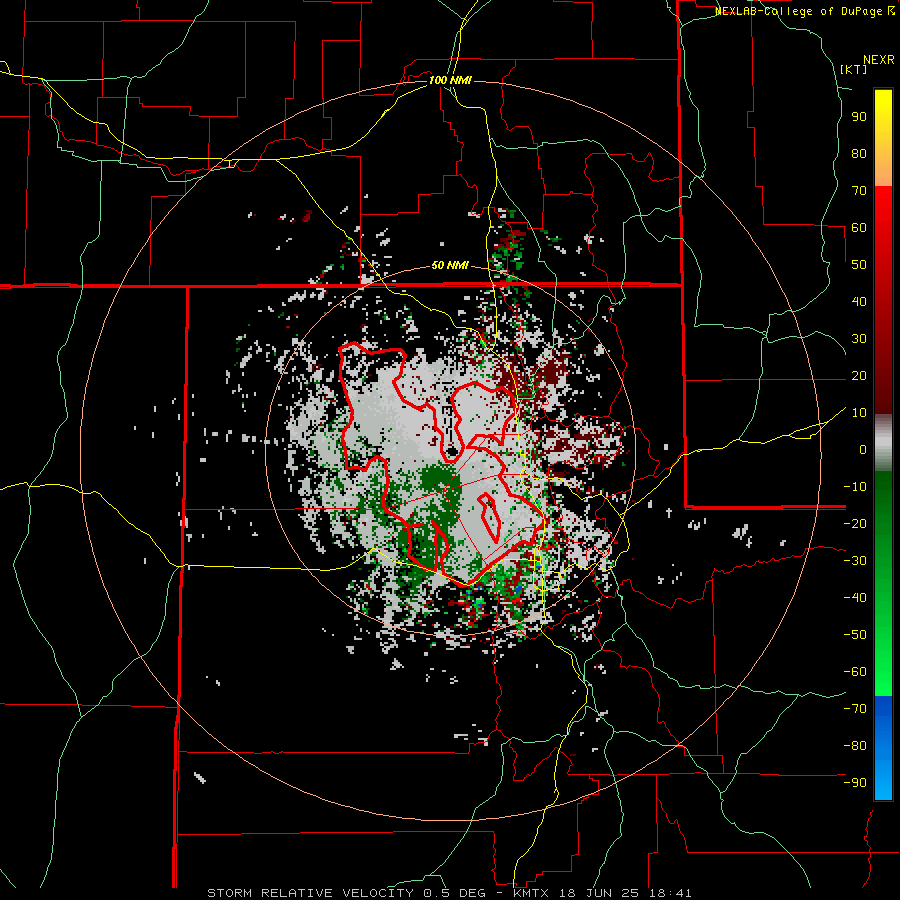This screenshot has height=900, width=900.
Task: Click the [KT] units label
Action: pyautogui.click(x=854, y=69)
